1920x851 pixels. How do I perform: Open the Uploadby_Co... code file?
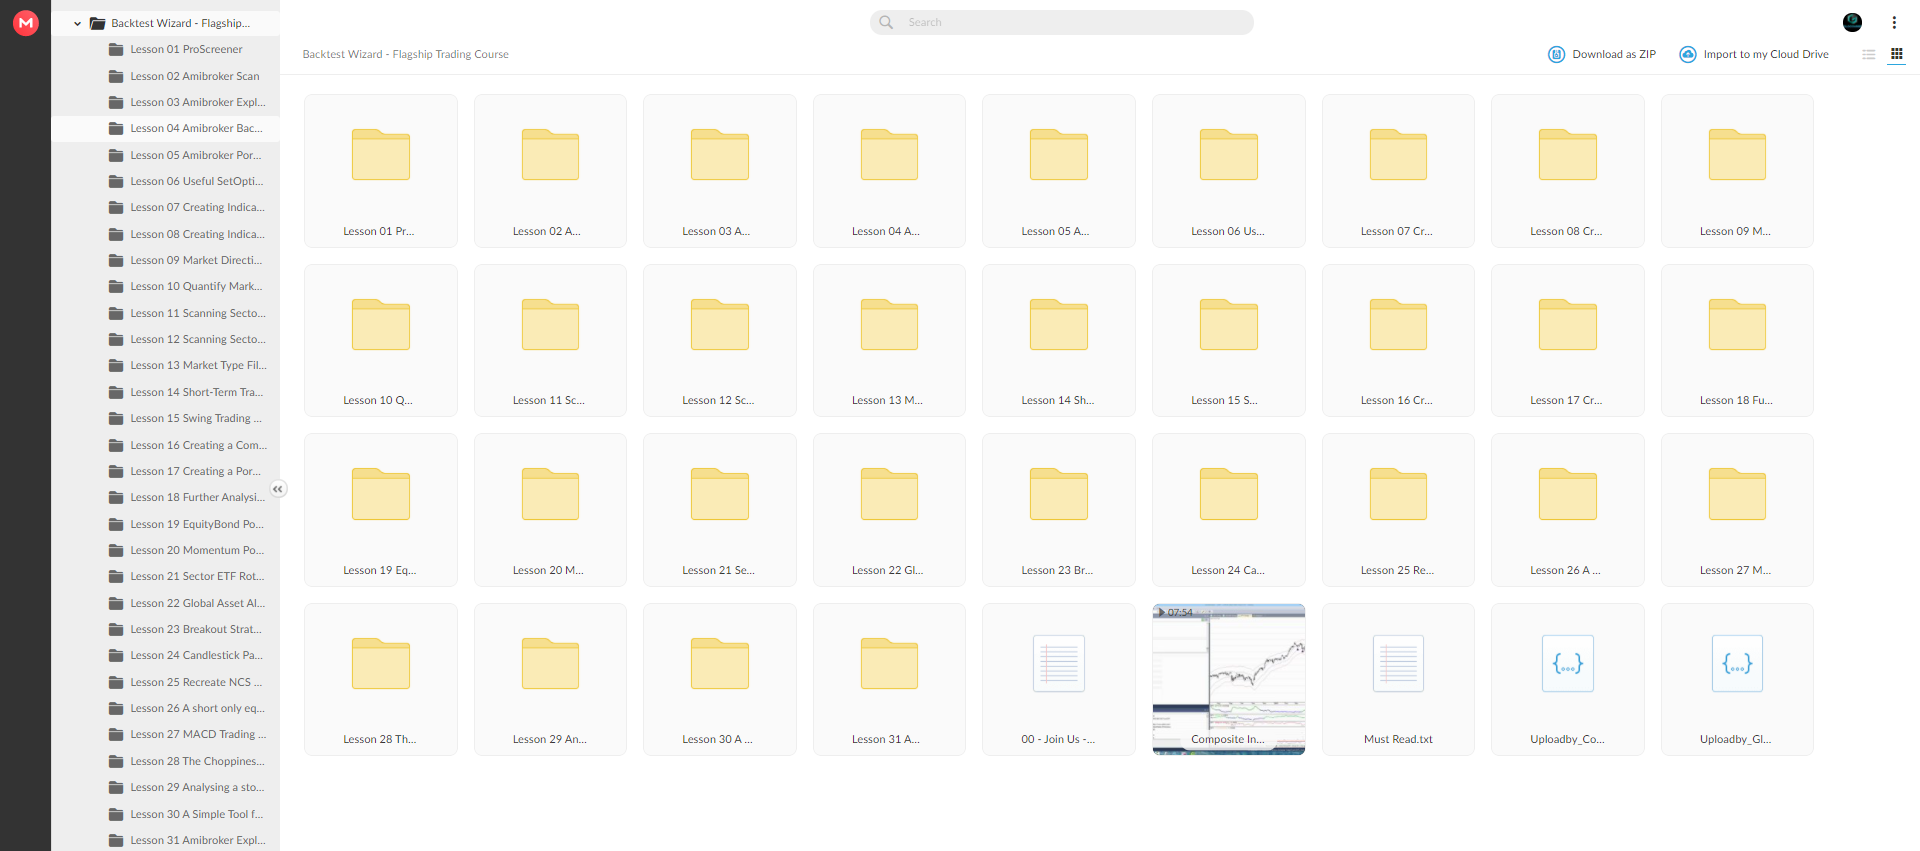click(1568, 679)
